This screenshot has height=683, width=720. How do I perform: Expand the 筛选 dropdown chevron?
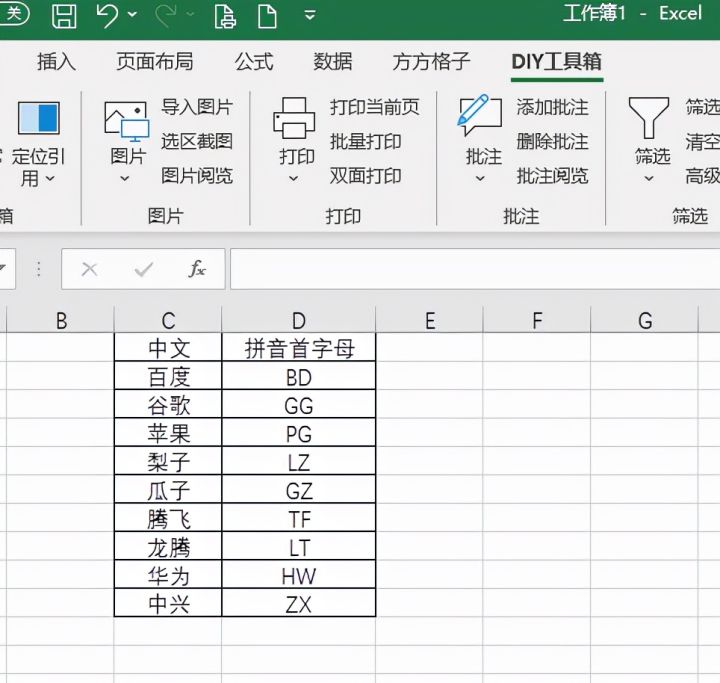coord(649,179)
